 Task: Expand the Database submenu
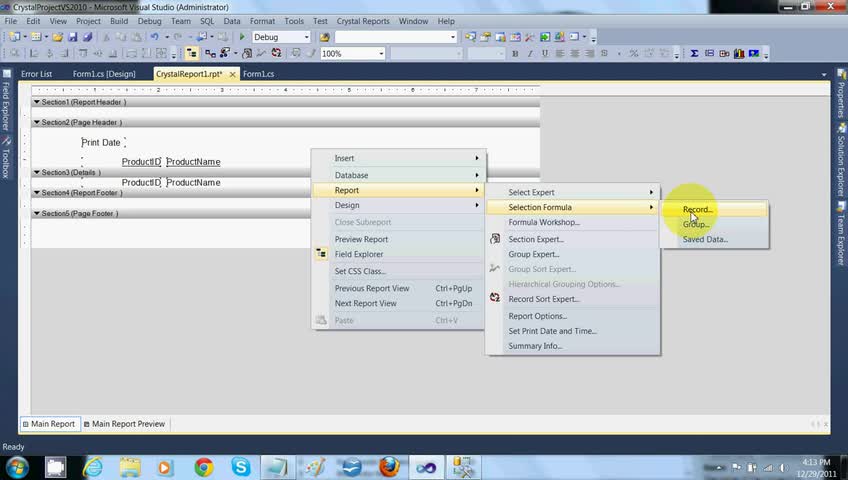coord(399,175)
